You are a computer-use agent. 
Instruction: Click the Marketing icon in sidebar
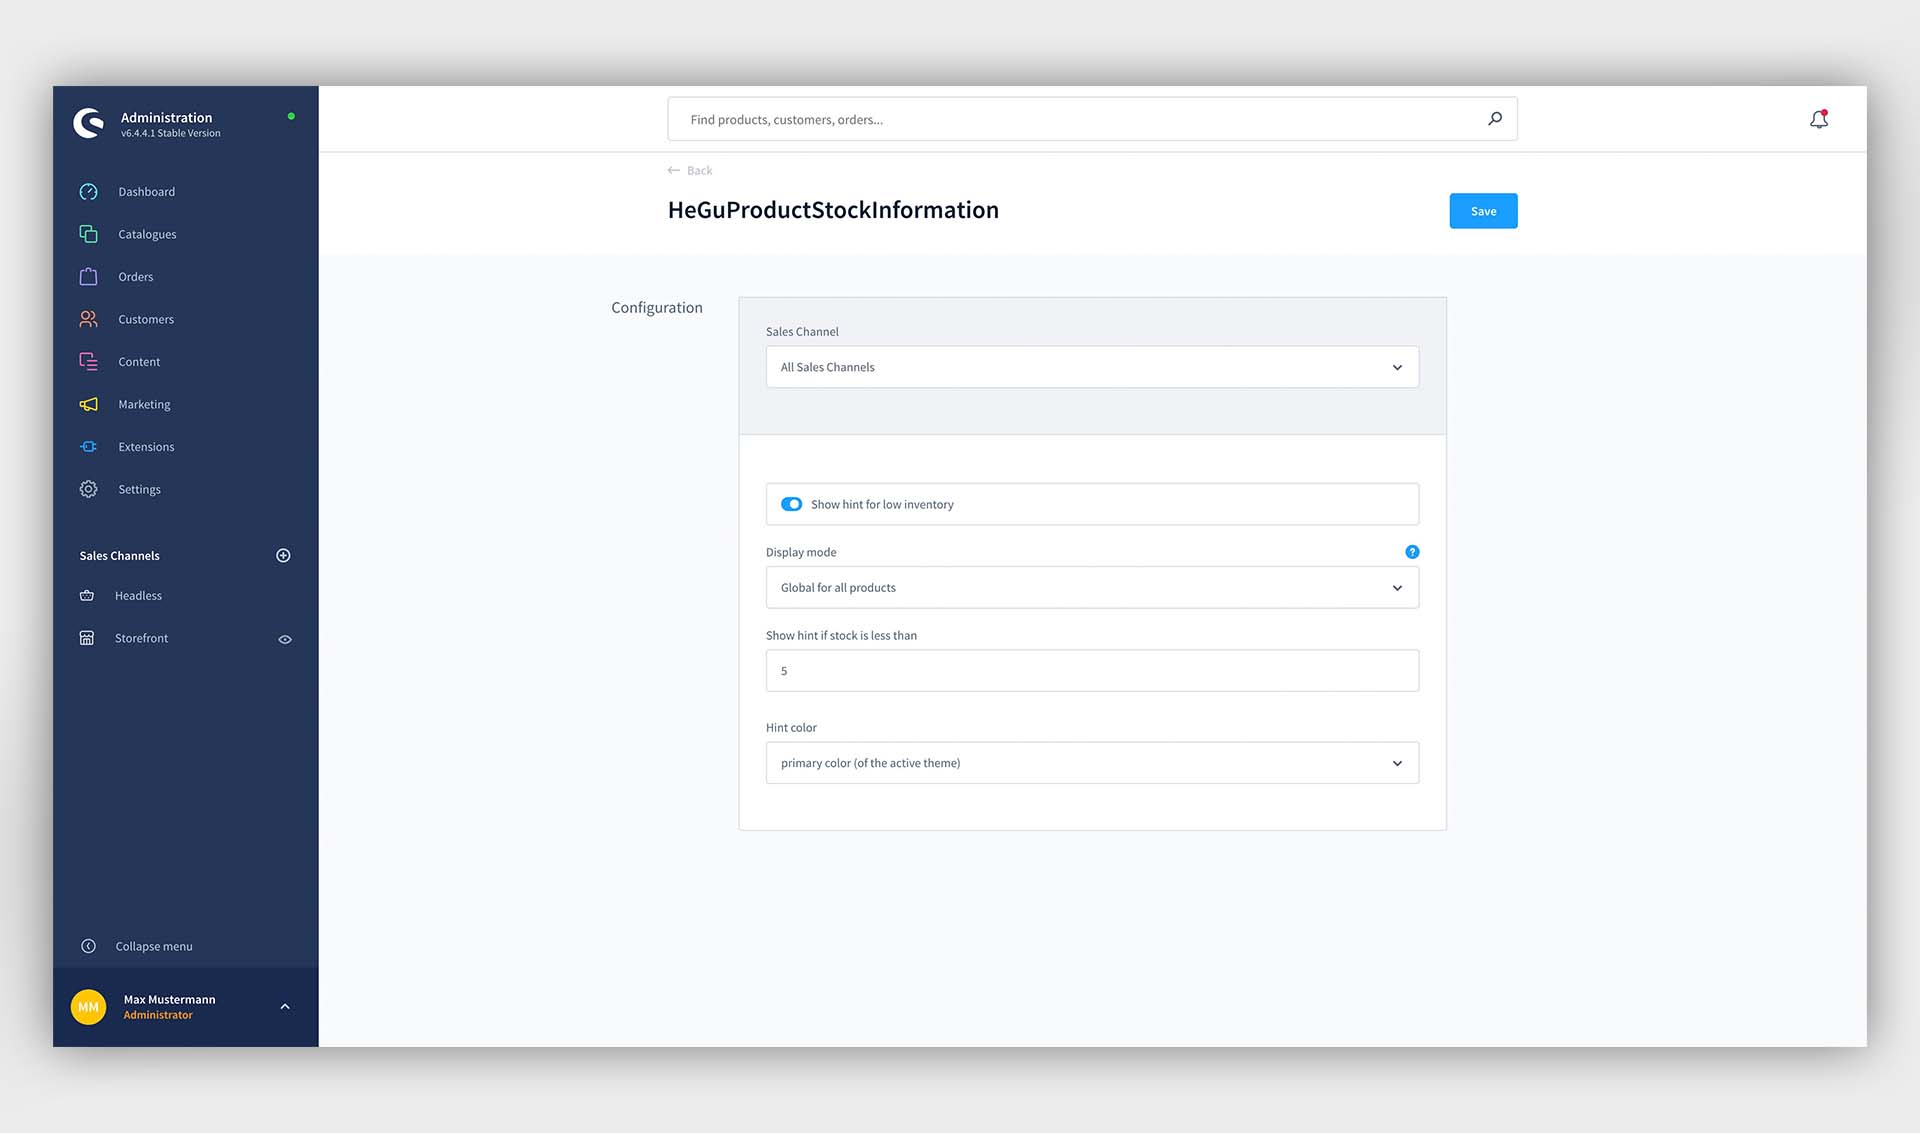point(90,403)
